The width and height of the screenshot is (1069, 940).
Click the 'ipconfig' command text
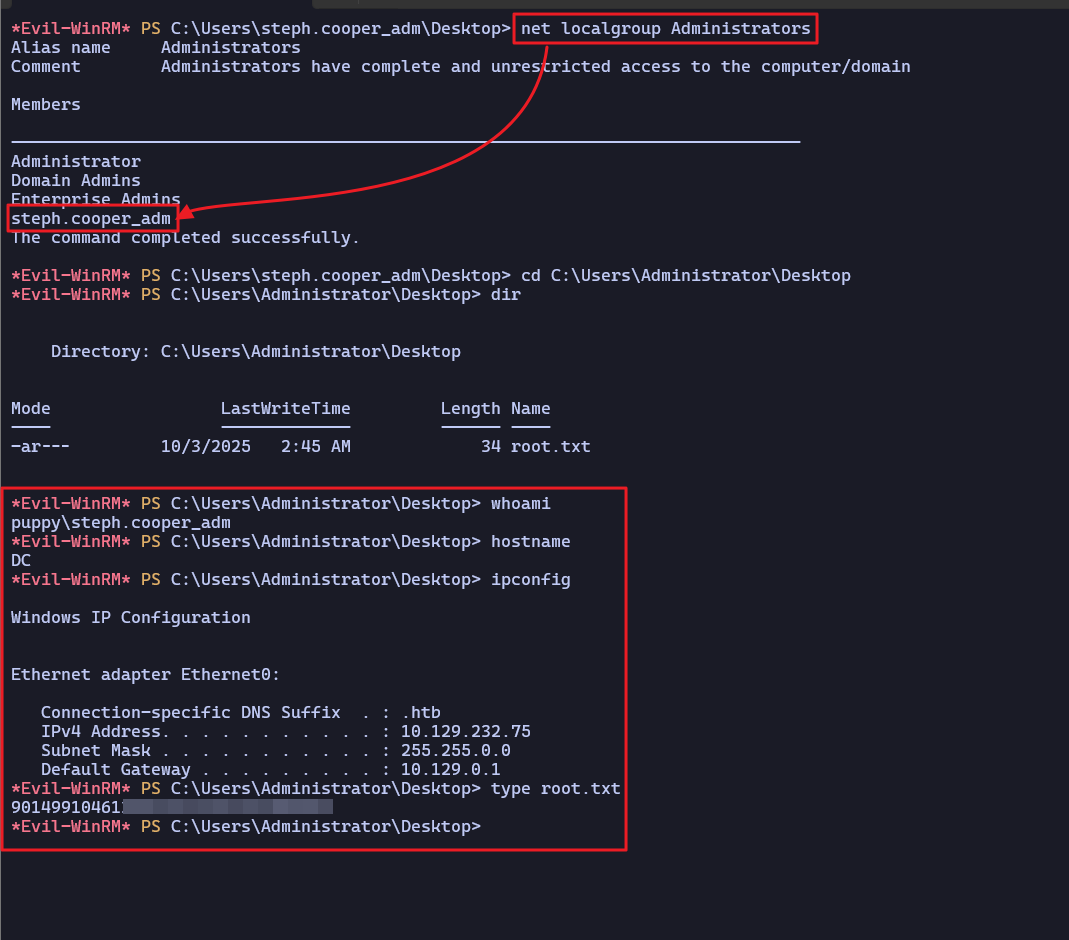coord(530,579)
